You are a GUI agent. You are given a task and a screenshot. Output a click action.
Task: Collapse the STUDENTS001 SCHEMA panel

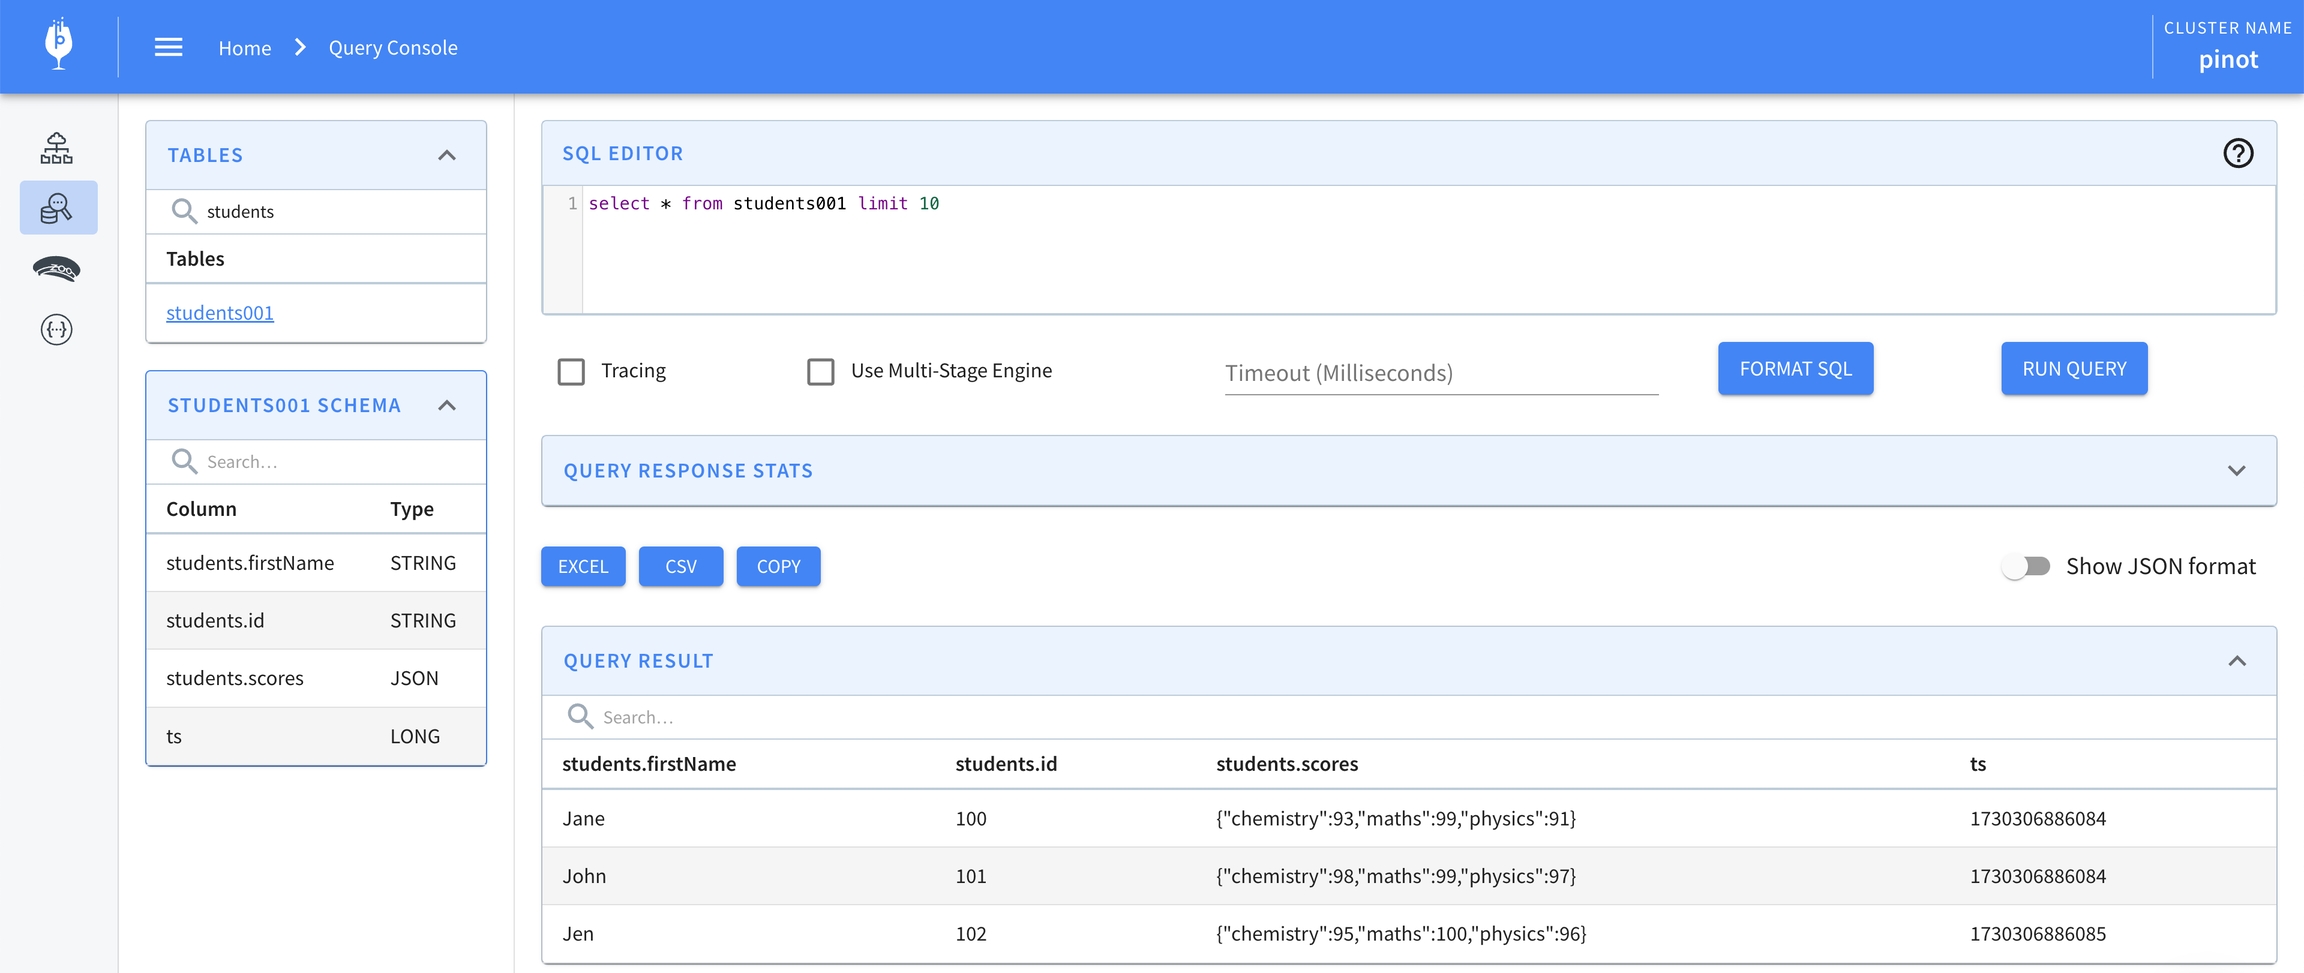447,405
